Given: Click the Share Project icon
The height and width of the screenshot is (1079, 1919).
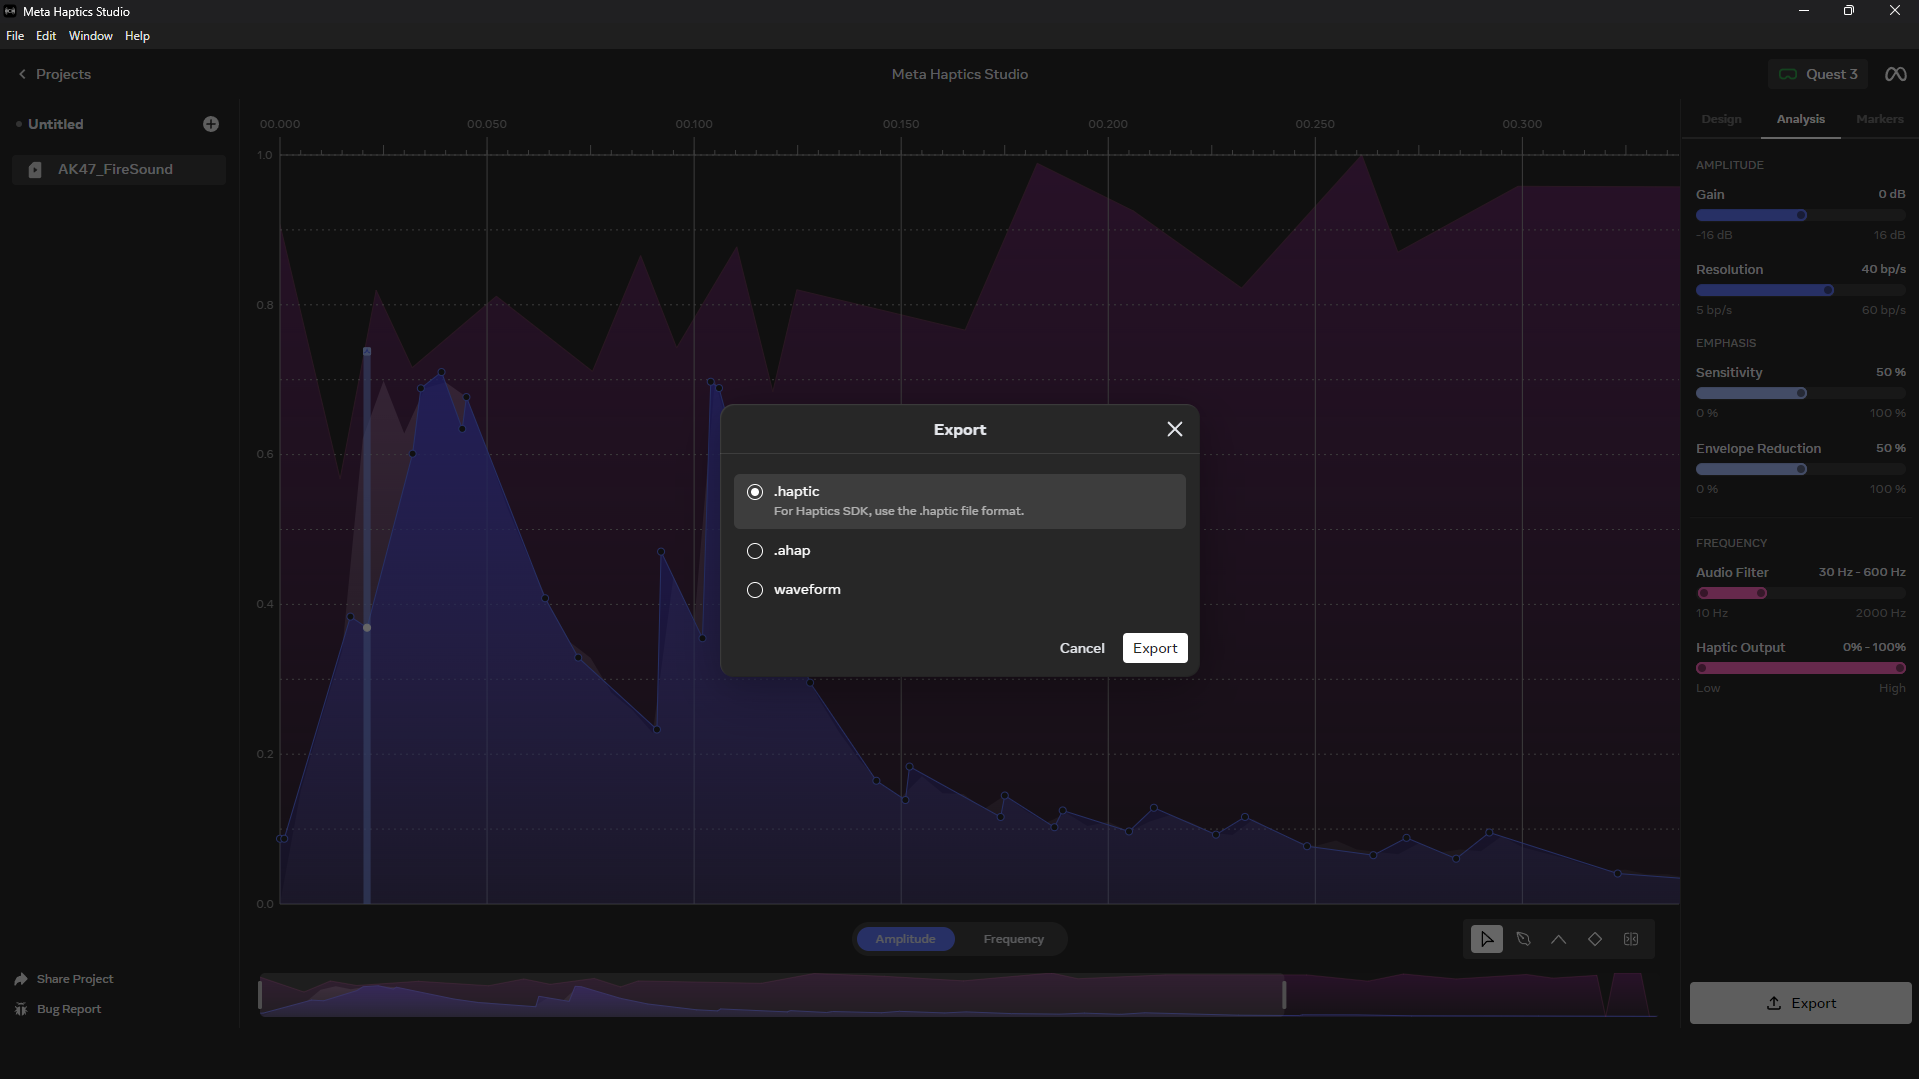Looking at the screenshot, I should [21, 979].
